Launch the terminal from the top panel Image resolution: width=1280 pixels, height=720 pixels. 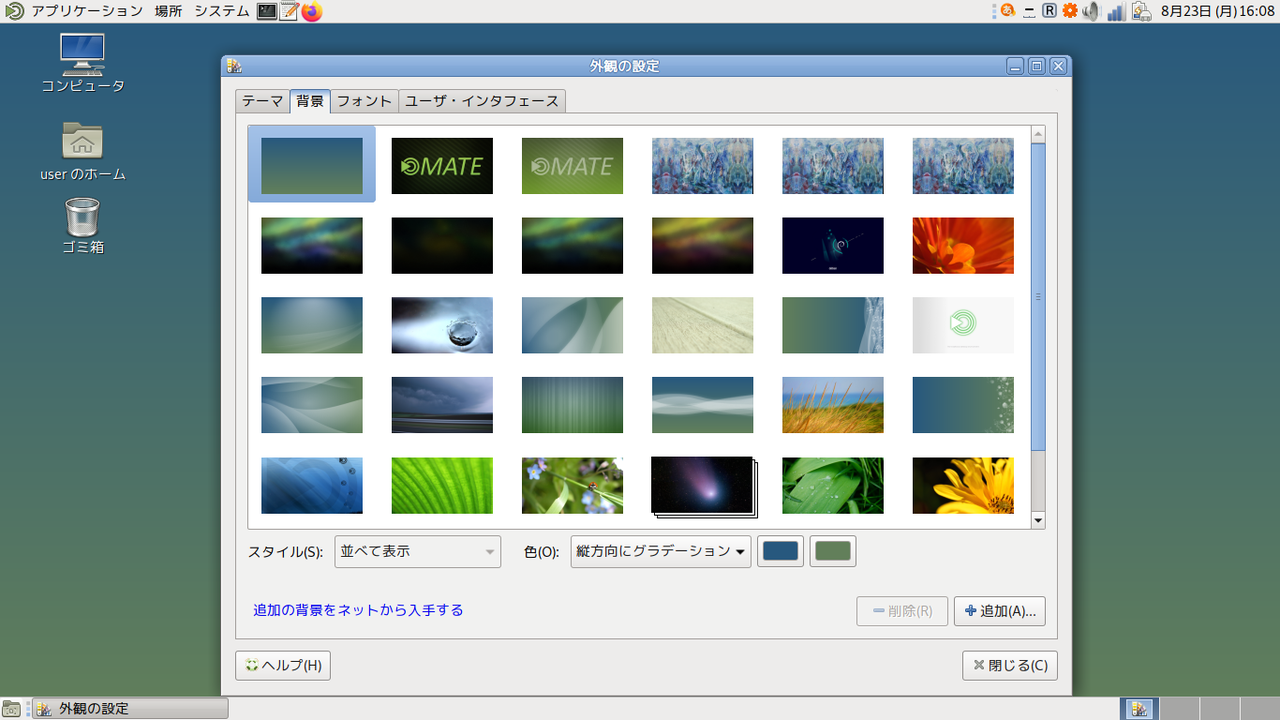click(x=266, y=11)
